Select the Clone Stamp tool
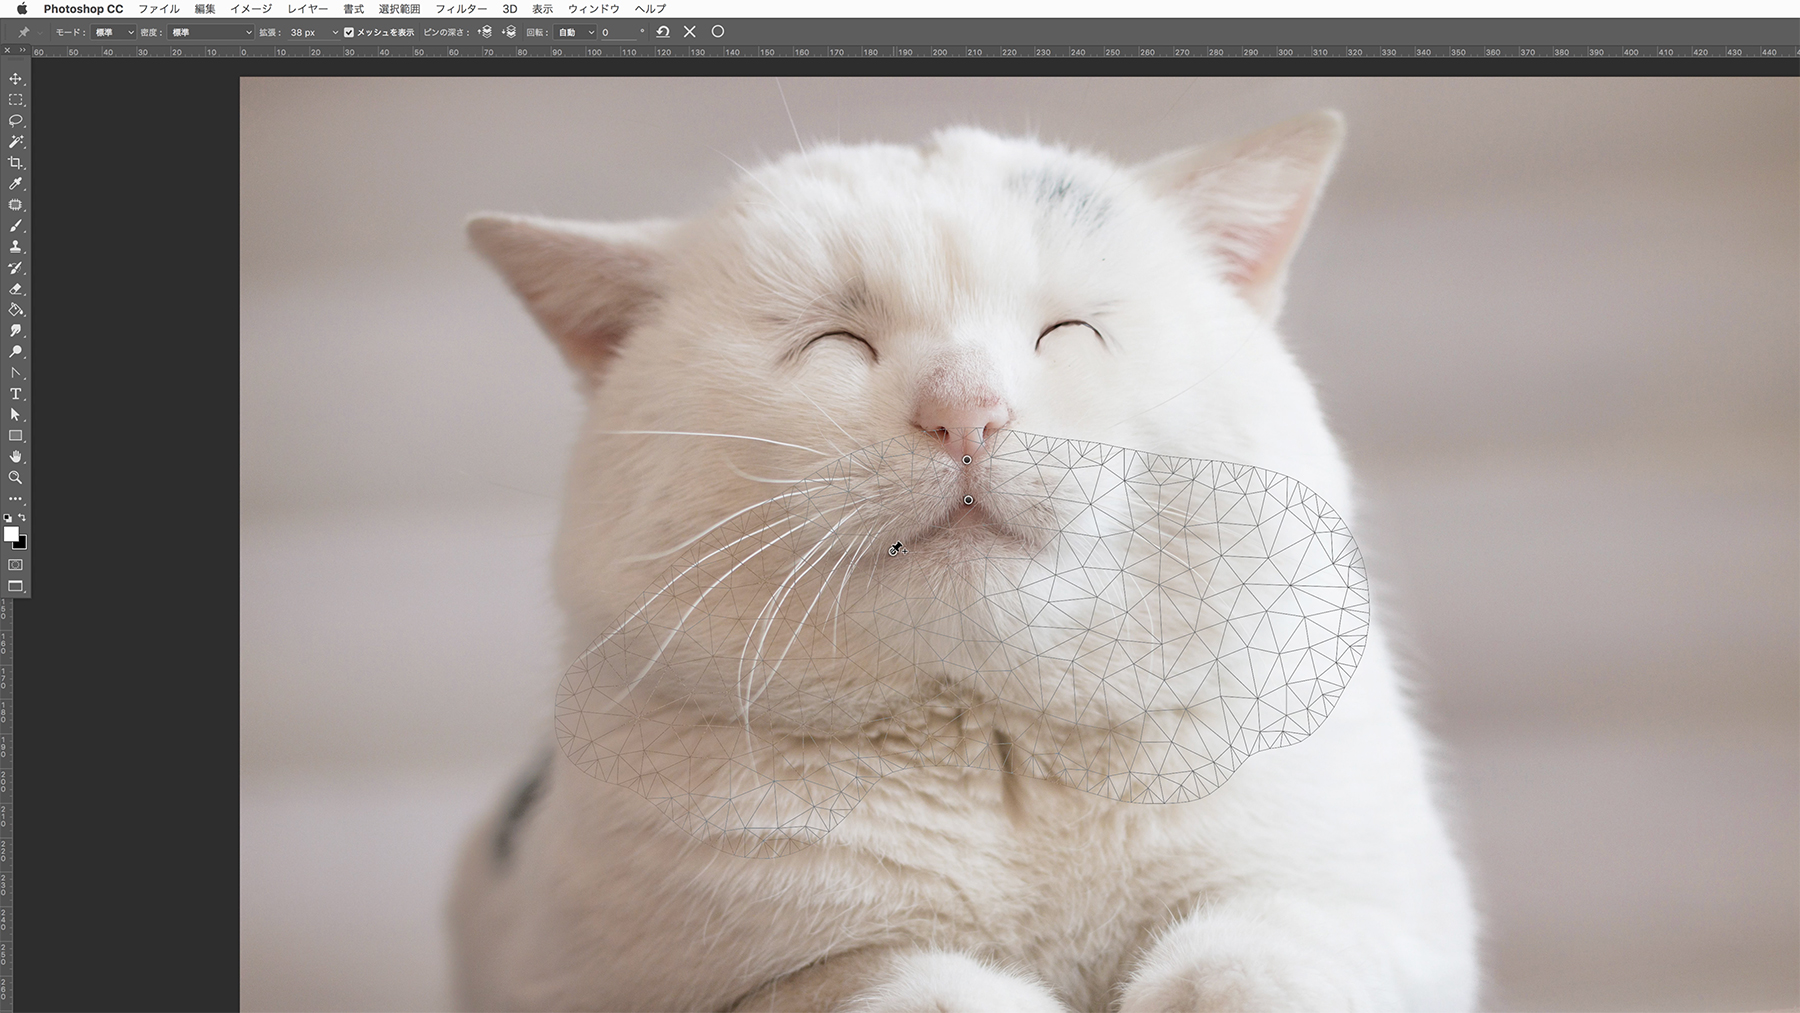The width and height of the screenshot is (1800, 1013). coord(15,247)
